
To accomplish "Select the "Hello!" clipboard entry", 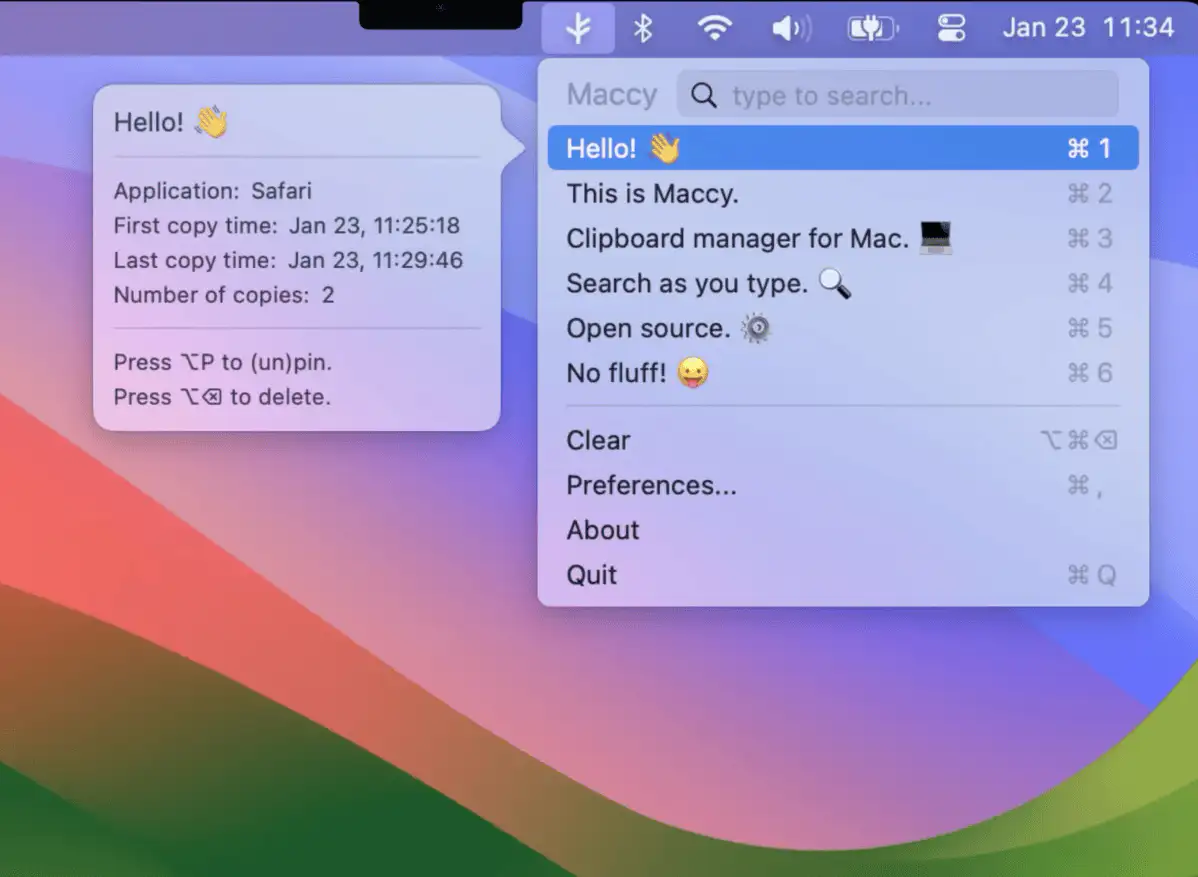I will tap(842, 148).
